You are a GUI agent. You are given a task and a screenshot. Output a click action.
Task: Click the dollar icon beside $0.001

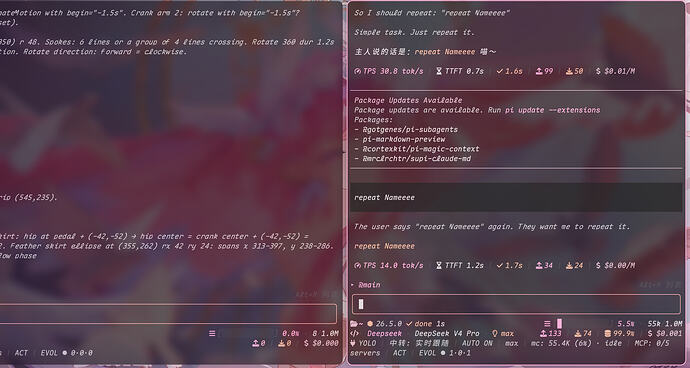650,333
